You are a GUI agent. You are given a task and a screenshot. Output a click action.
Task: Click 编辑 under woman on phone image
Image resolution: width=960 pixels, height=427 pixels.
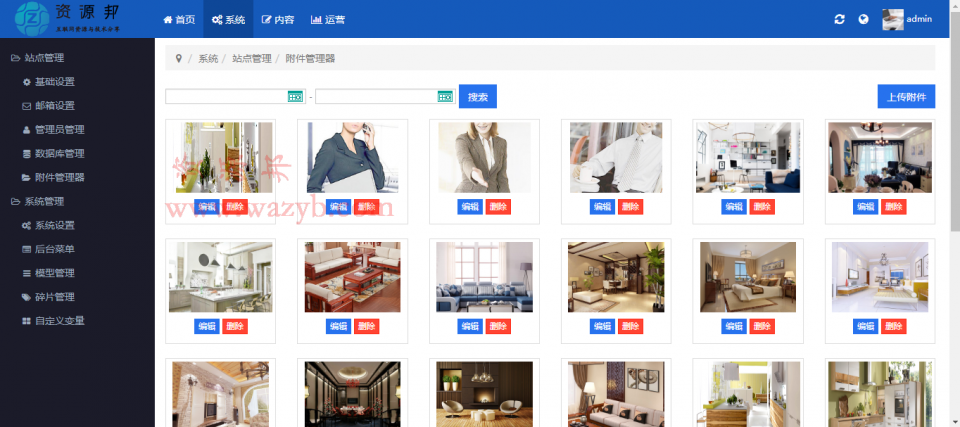[x=339, y=207]
